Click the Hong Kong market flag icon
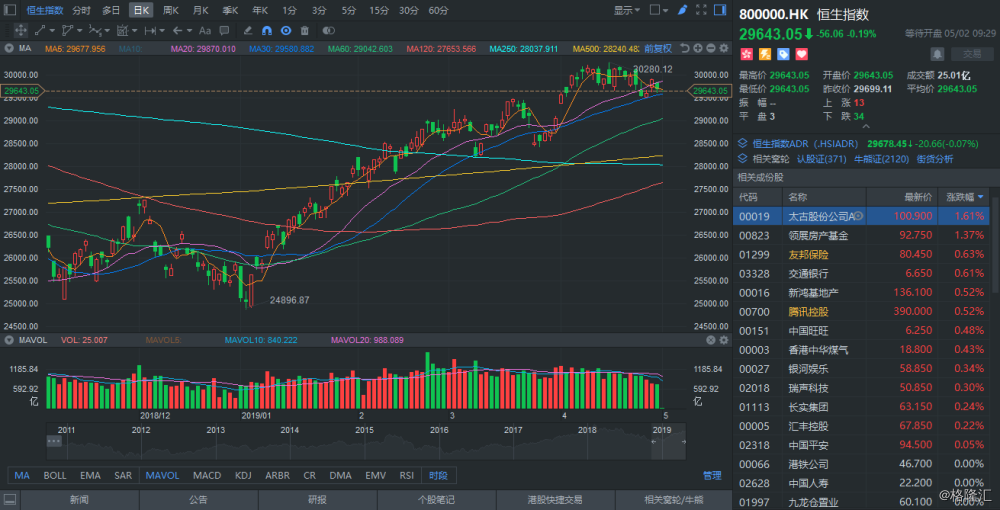Viewport: 1000px width, 510px height. coord(746,54)
